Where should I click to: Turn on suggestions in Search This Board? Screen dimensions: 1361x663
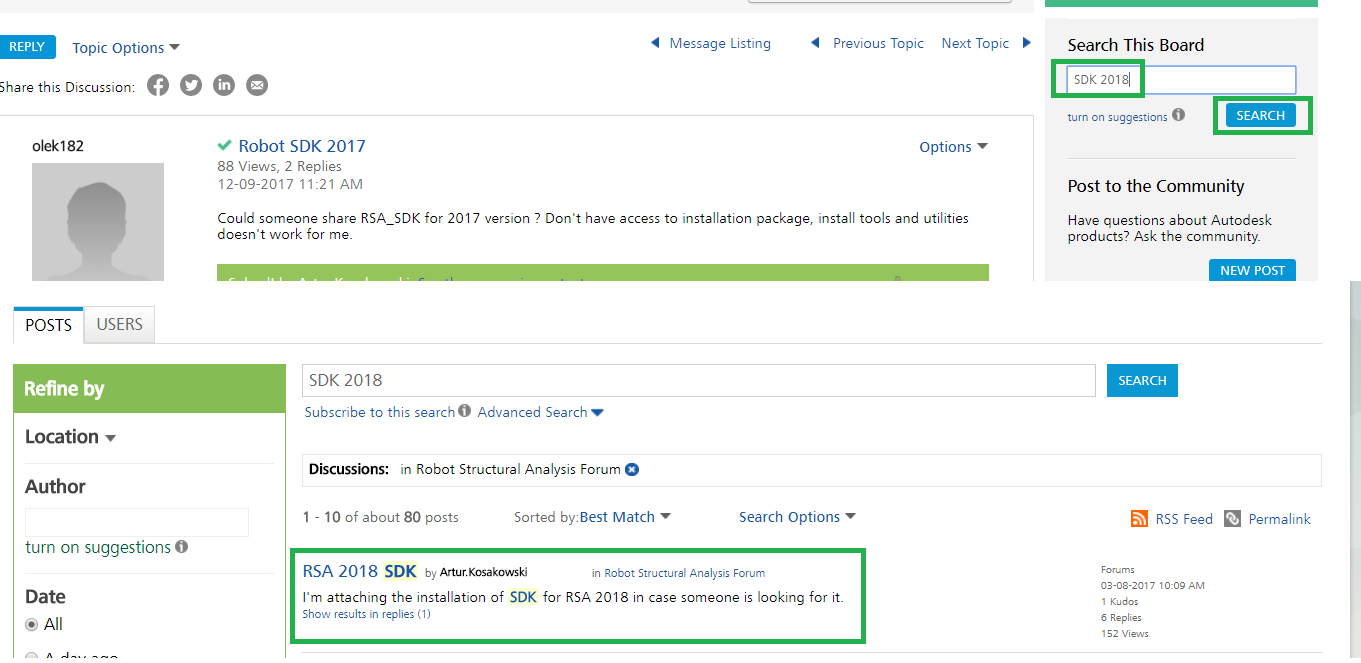pos(1117,117)
